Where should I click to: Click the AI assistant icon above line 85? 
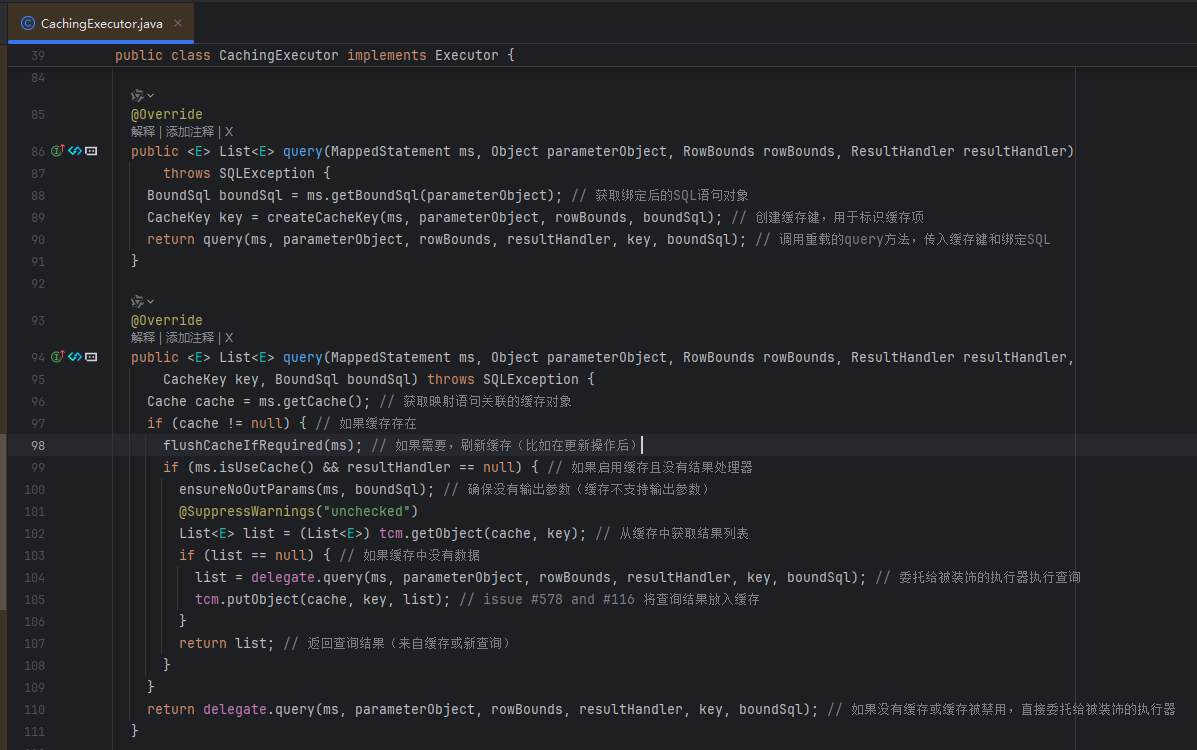(137, 95)
